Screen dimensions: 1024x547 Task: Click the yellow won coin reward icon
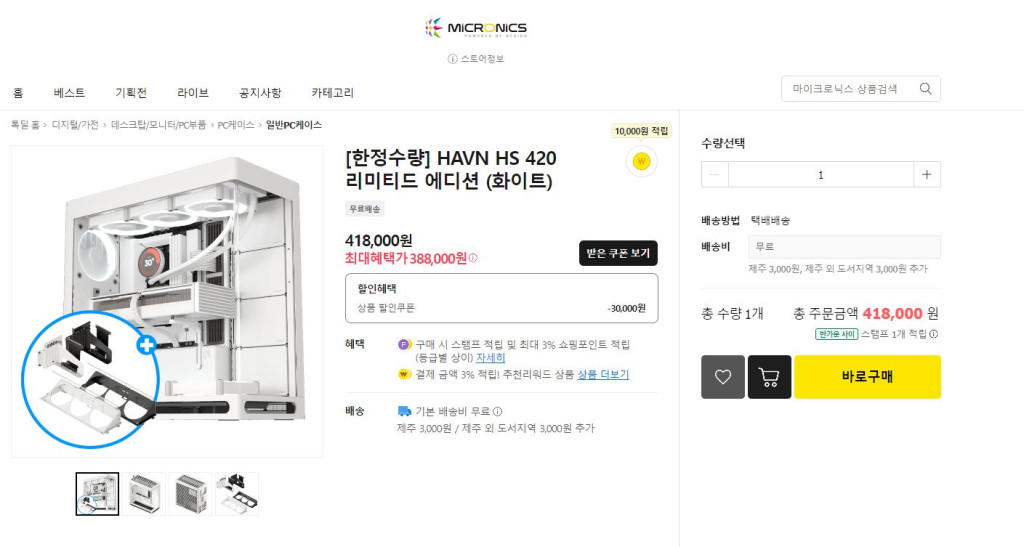[641, 161]
